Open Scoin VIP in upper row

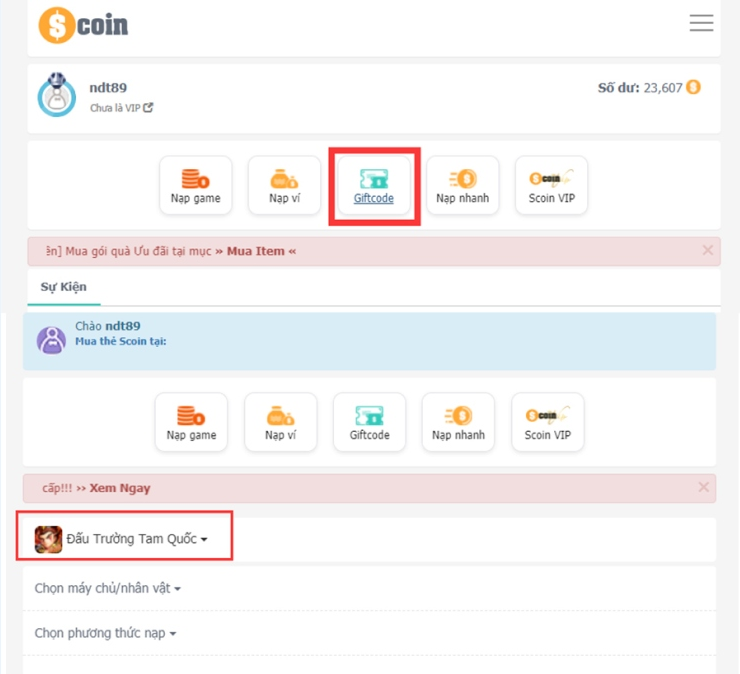click(x=552, y=185)
